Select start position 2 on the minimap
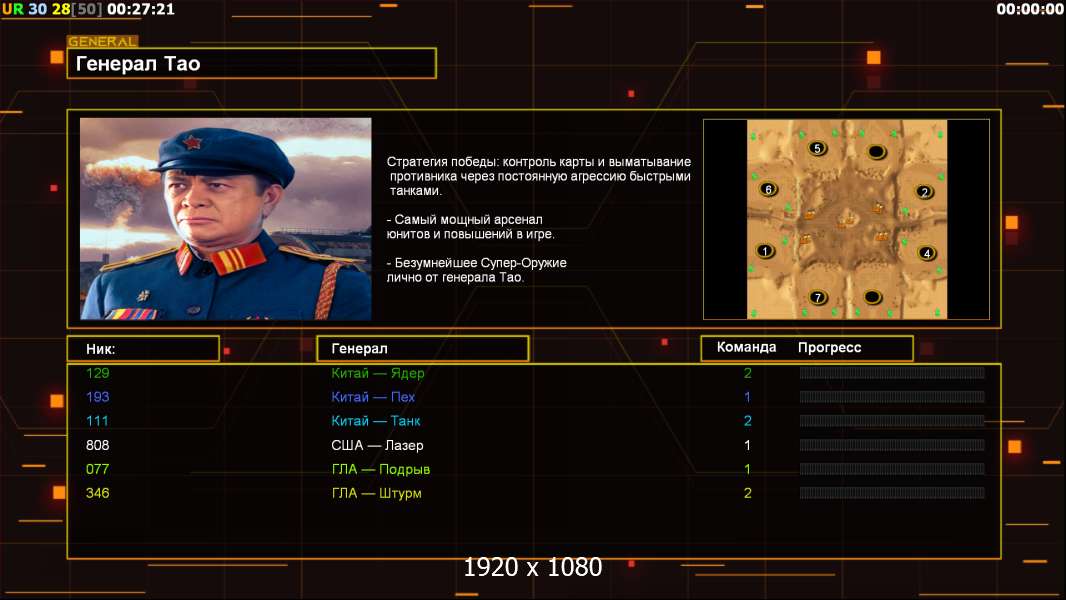Image resolution: width=1066 pixels, height=600 pixels. (924, 192)
